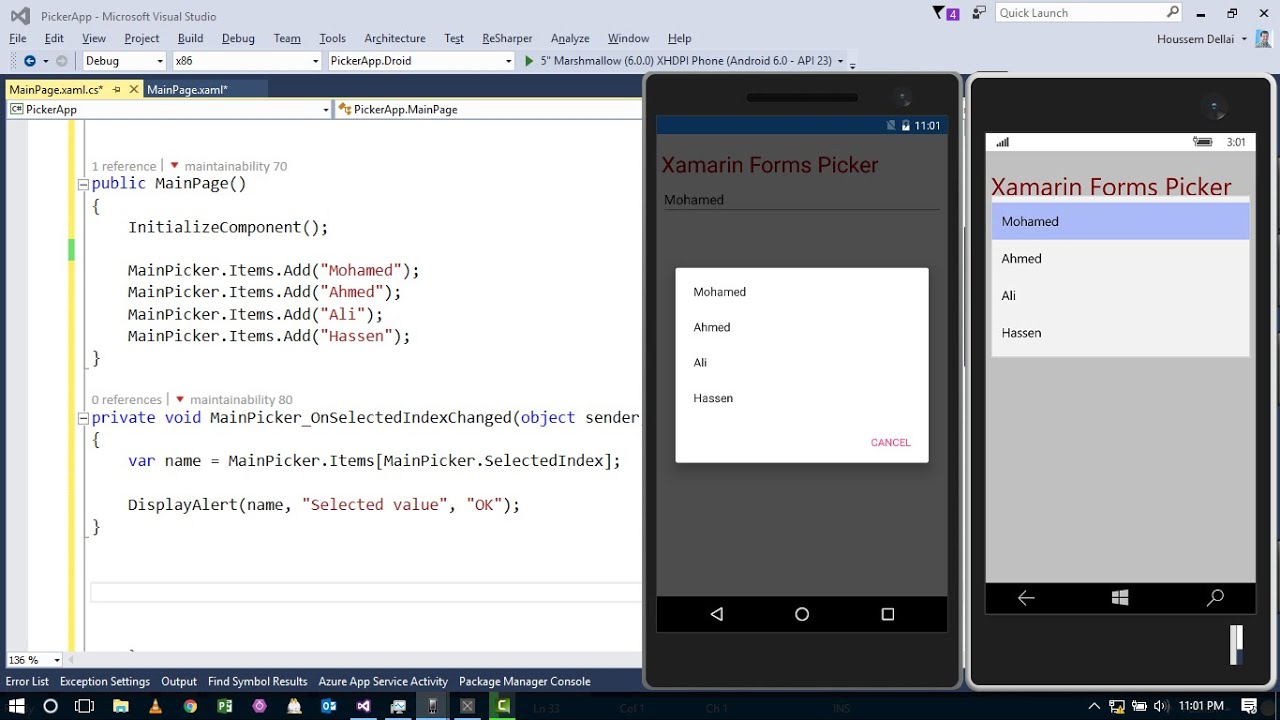Viewport: 1280px width, 720px height.
Task: Click the volume speaker tray icon
Action: pos(1160,706)
